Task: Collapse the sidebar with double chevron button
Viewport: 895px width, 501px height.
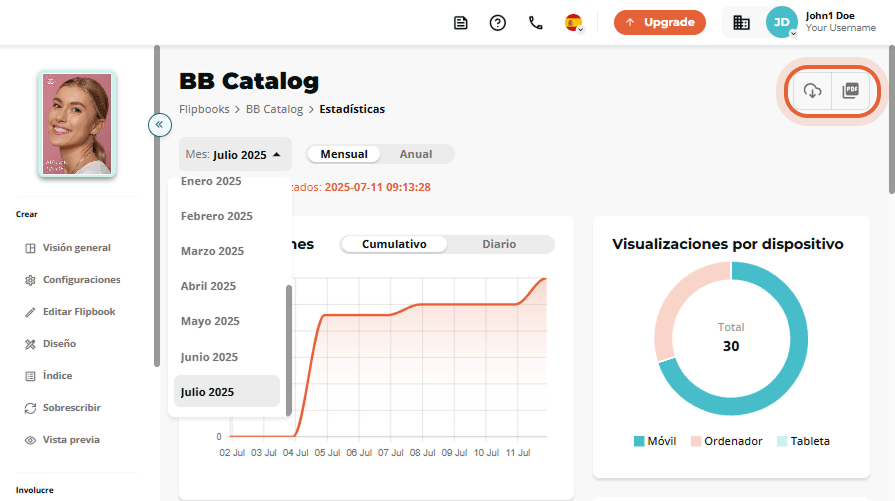Action: pyautogui.click(x=160, y=124)
